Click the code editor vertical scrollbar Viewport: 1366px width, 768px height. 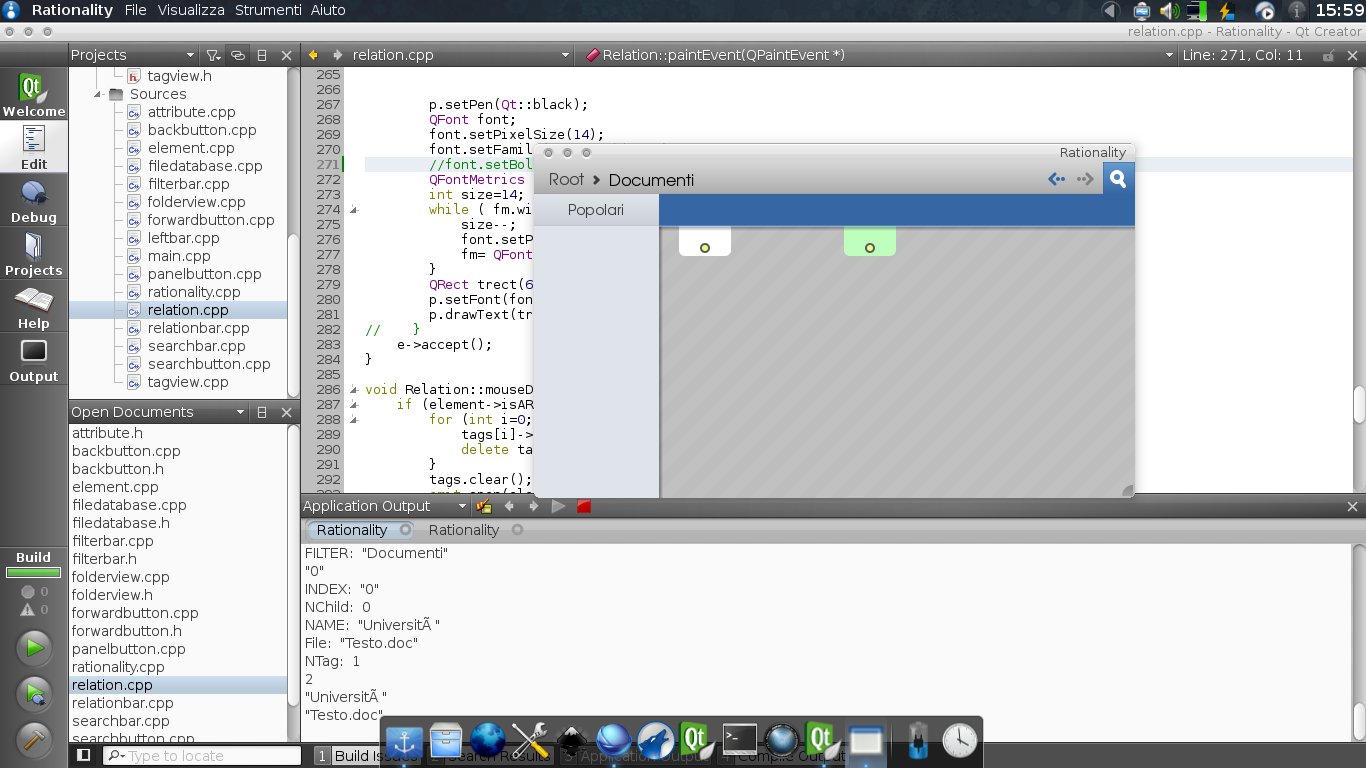(x=1359, y=403)
